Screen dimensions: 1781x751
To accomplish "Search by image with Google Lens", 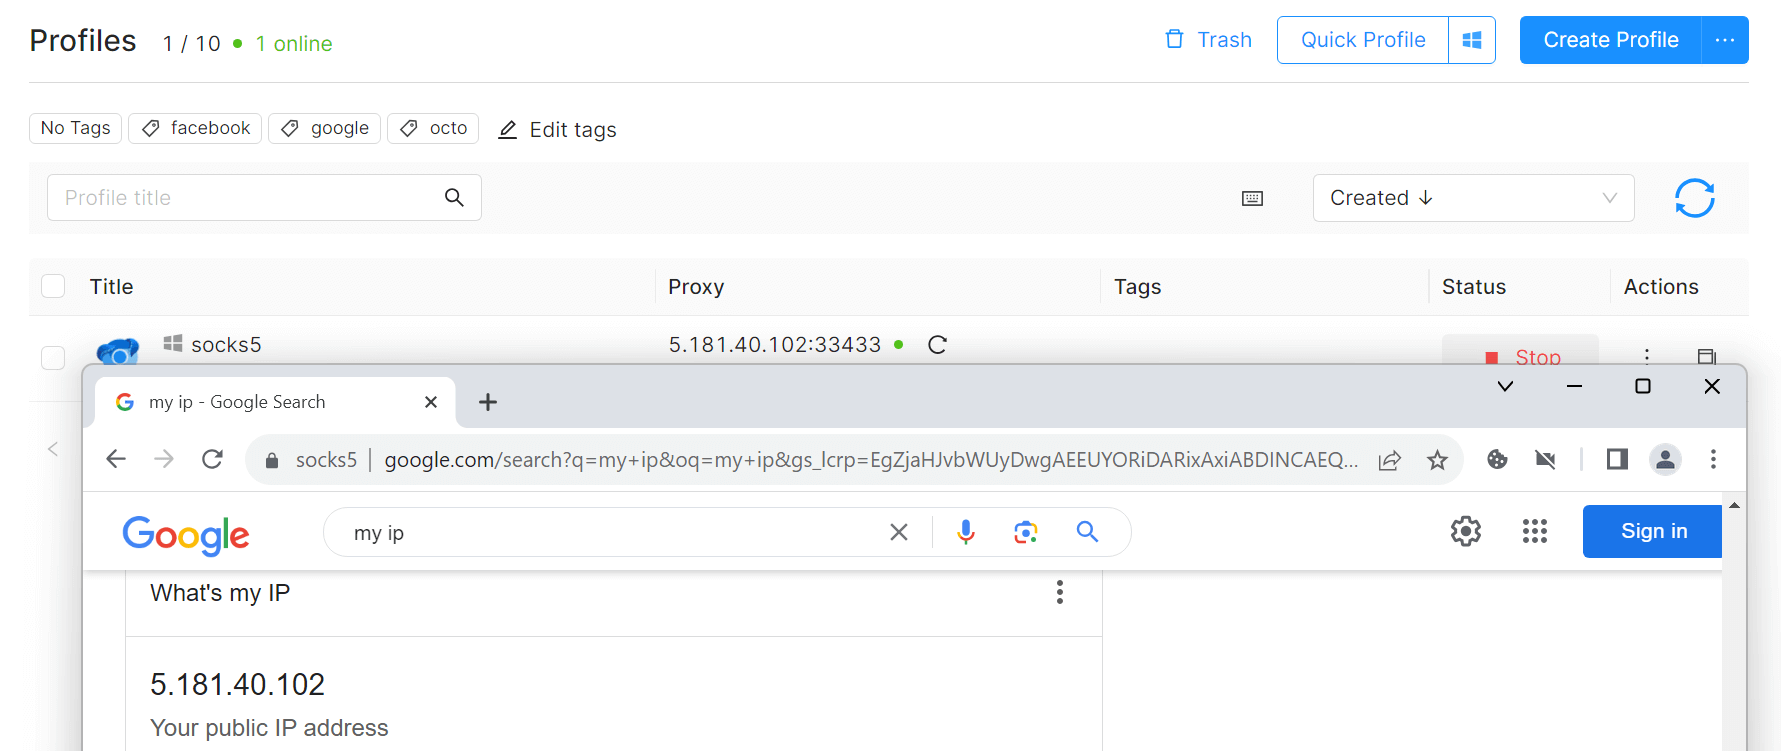I will (1026, 532).
